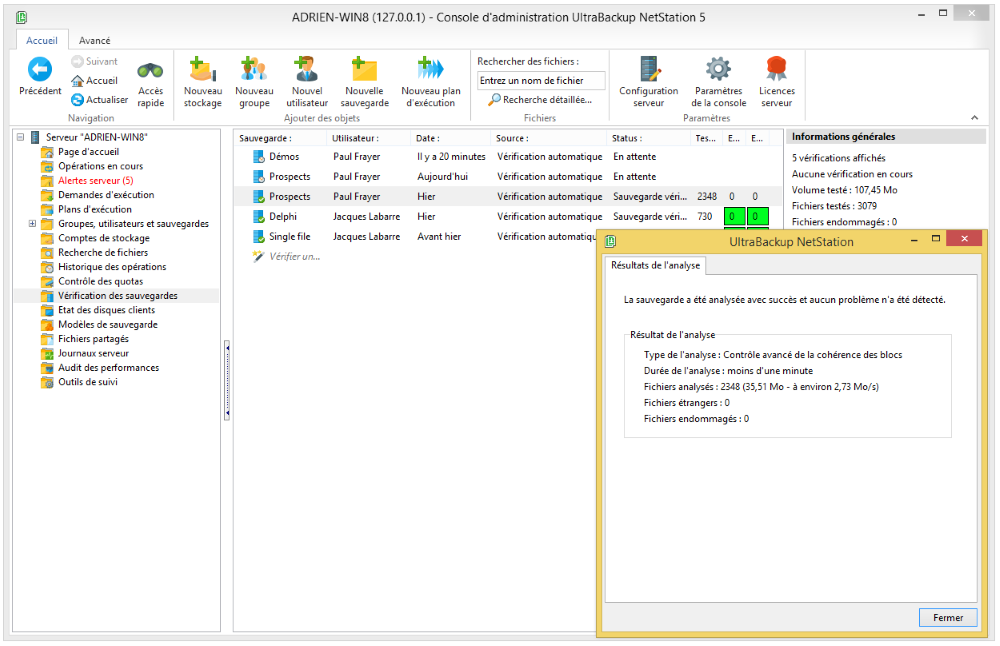The height and width of the screenshot is (646, 1000).
Task: Create a Nouvelle sauvegarde
Action: (364, 82)
